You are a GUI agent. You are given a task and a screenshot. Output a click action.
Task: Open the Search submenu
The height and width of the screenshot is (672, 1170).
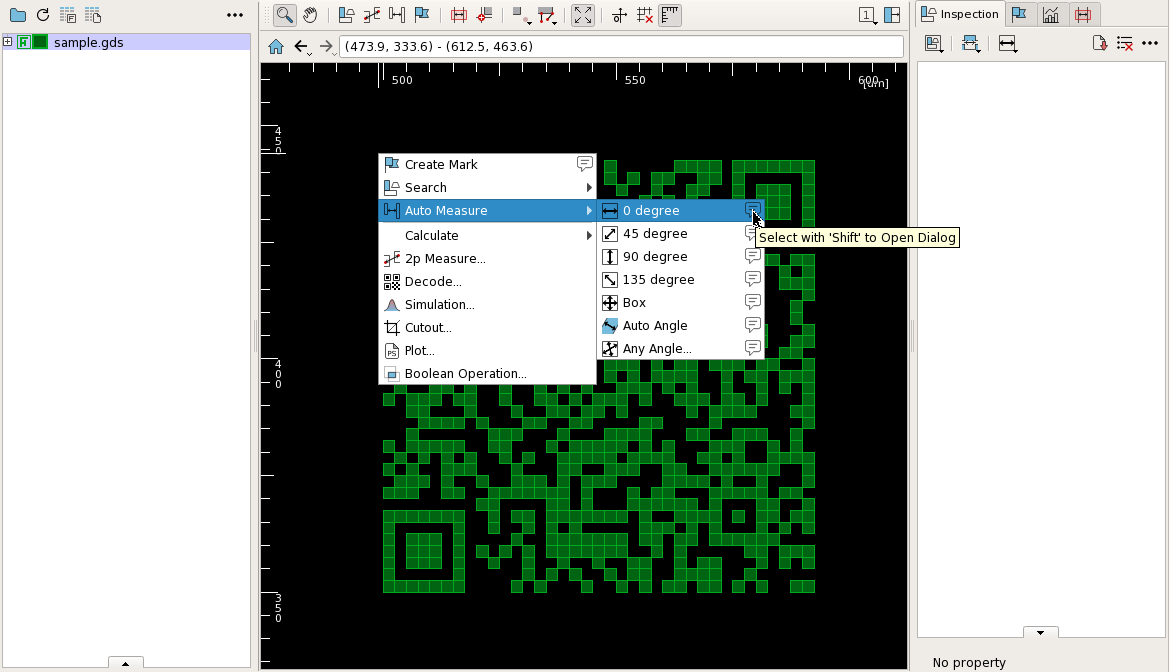[x=488, y=187]
